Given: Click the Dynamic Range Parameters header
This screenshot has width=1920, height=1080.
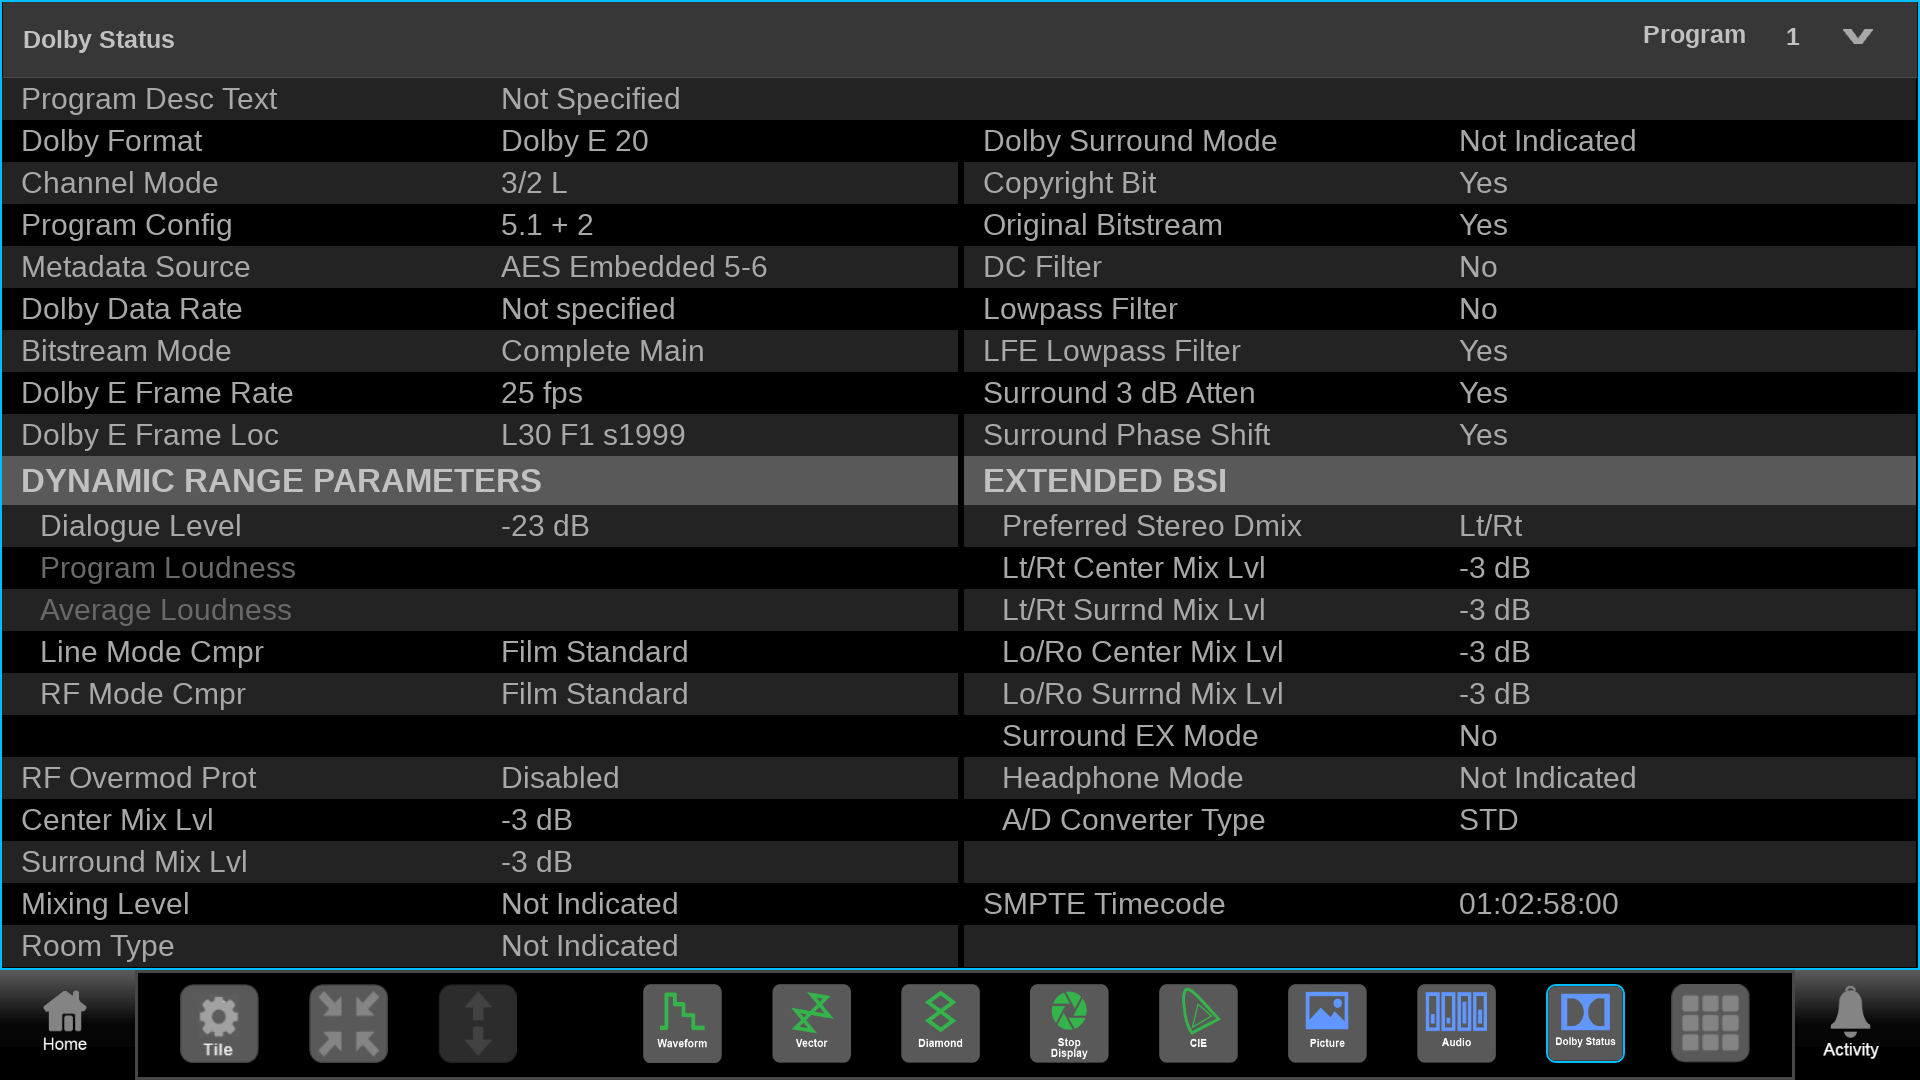Looking at the screenshot, I should coord(281,481).
